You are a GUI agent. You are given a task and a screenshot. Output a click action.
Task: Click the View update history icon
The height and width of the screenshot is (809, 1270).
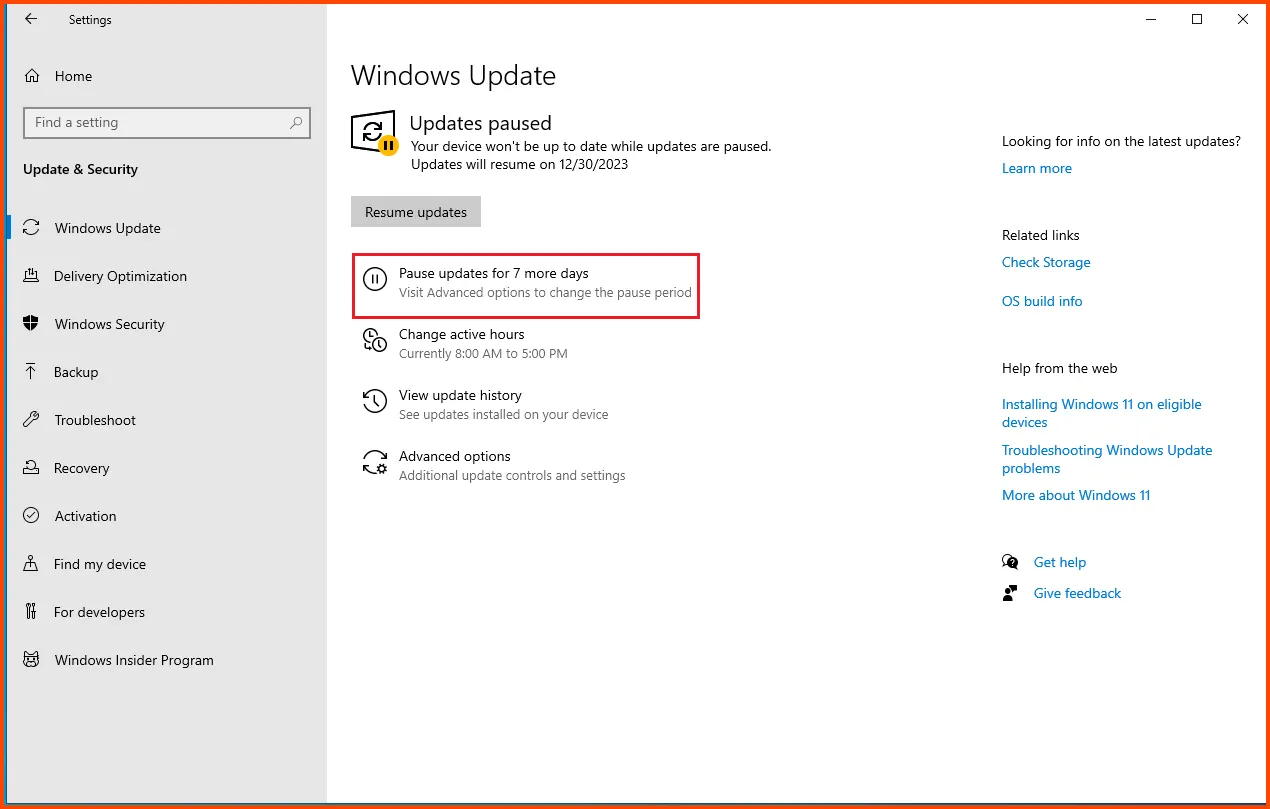click(374, 402)
